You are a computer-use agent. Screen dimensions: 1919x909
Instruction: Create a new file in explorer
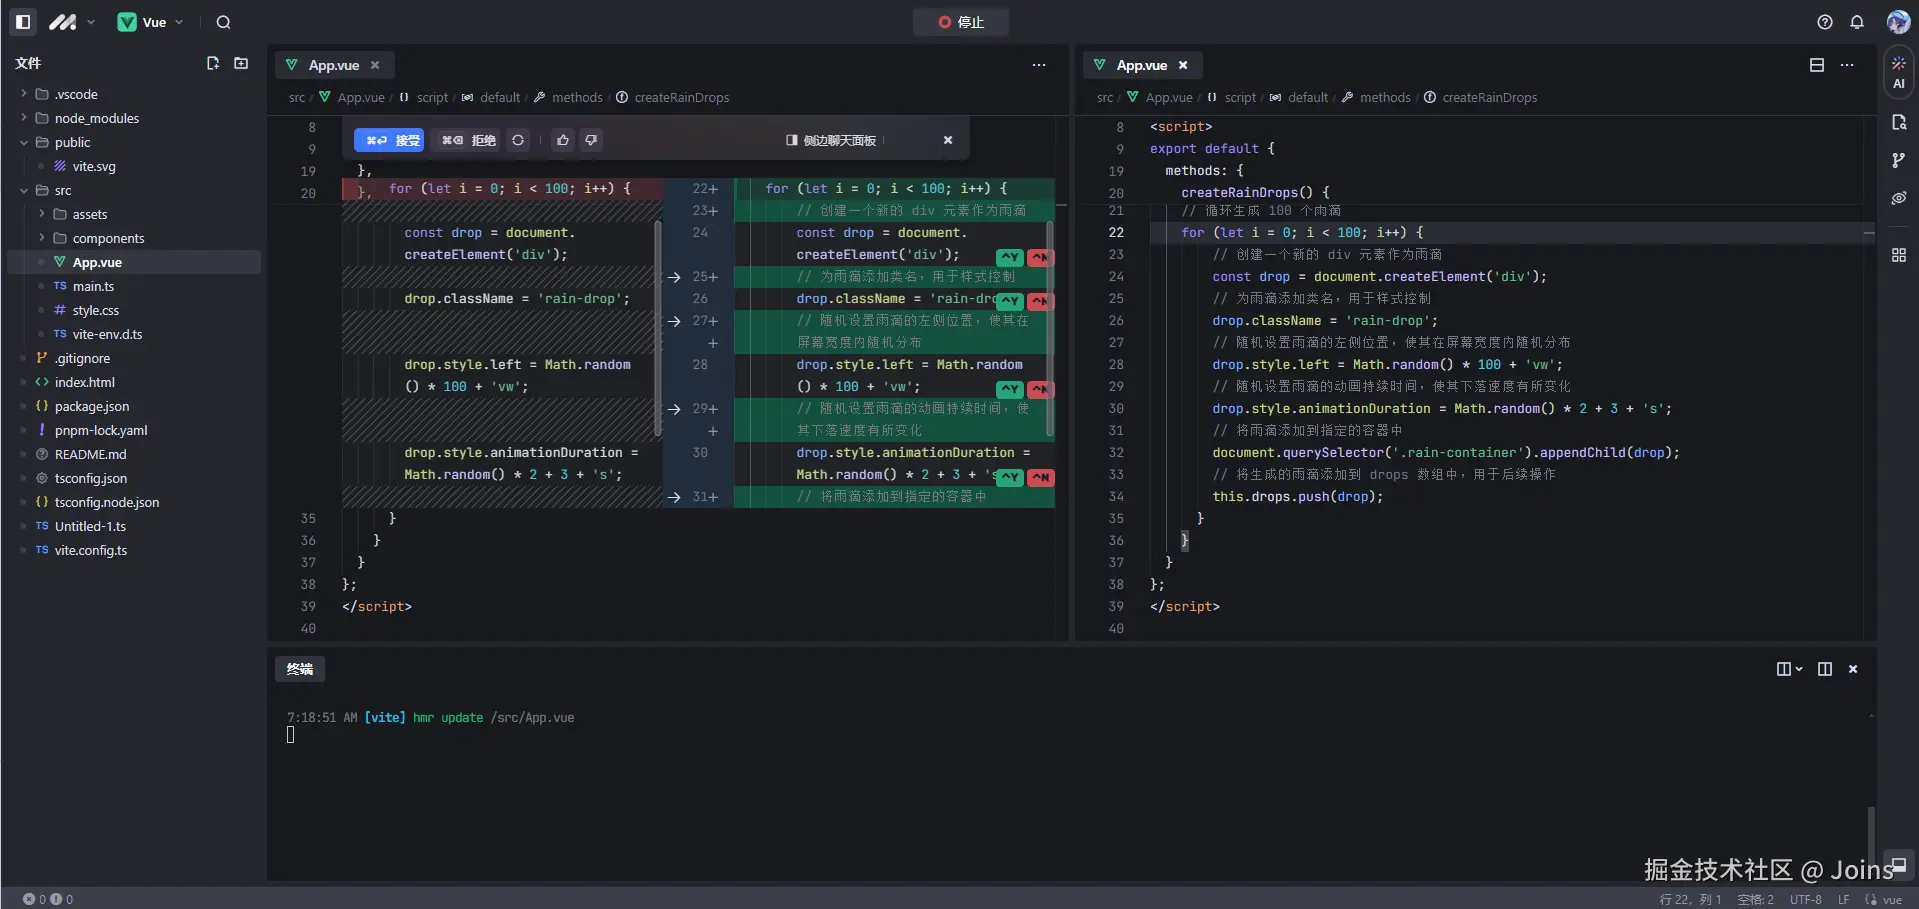click(x=212, y=63)
